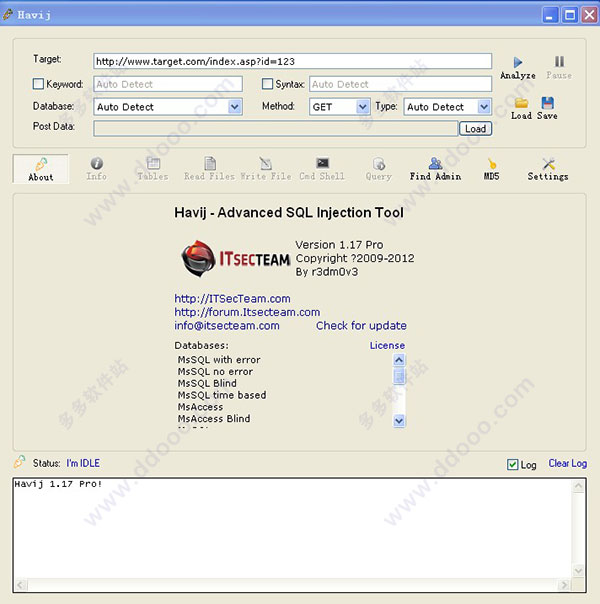
Task: Close the Havij window
Action: [x=589, y=15]
